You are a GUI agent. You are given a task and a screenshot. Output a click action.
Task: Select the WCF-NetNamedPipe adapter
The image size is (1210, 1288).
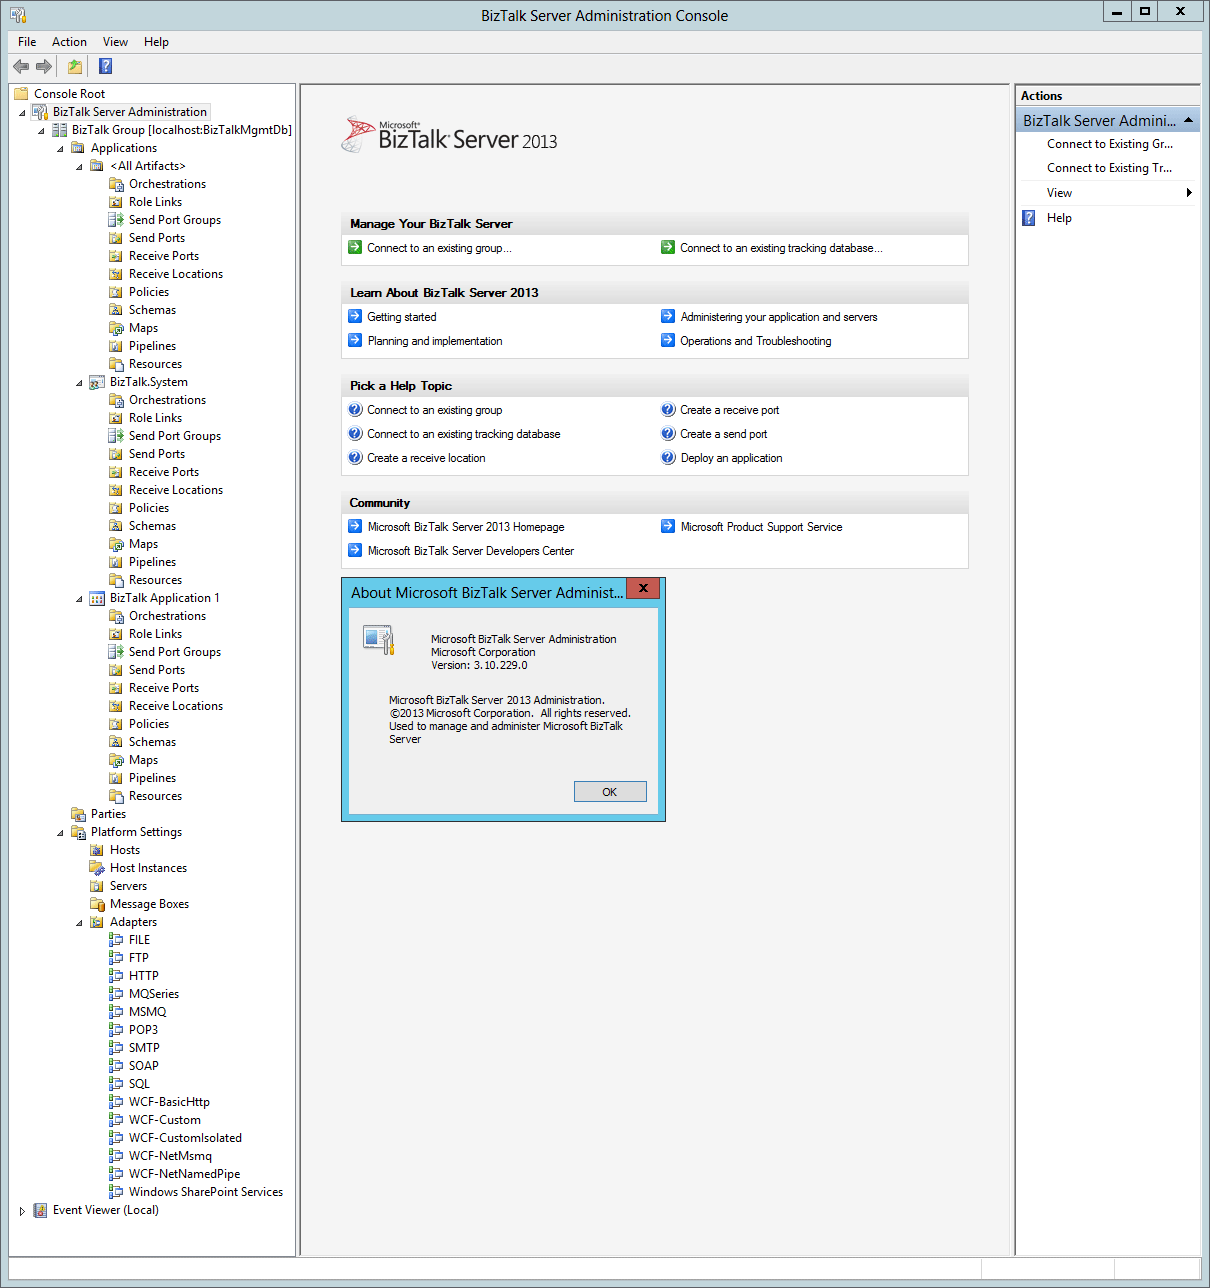[x=184, y=1174]
